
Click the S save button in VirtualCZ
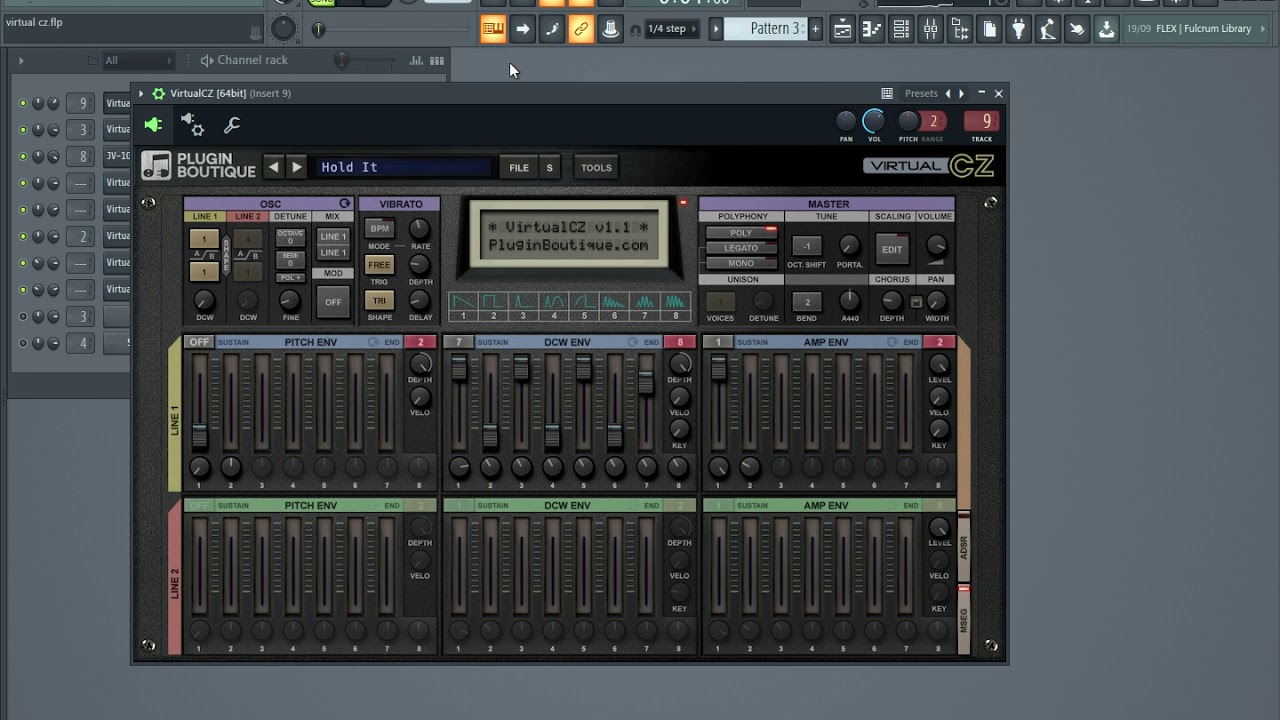coord(549,168)
